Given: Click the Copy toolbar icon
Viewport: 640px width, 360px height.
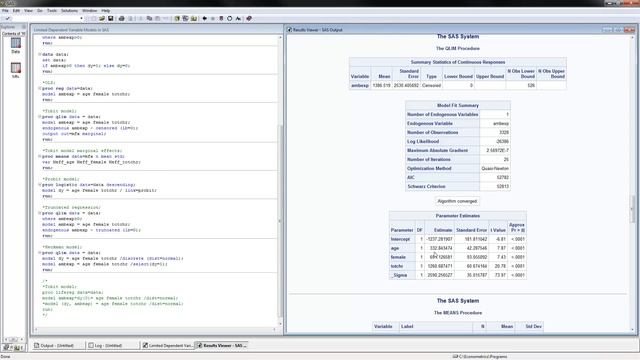Looking at the screenshot, I should (149, 18).
